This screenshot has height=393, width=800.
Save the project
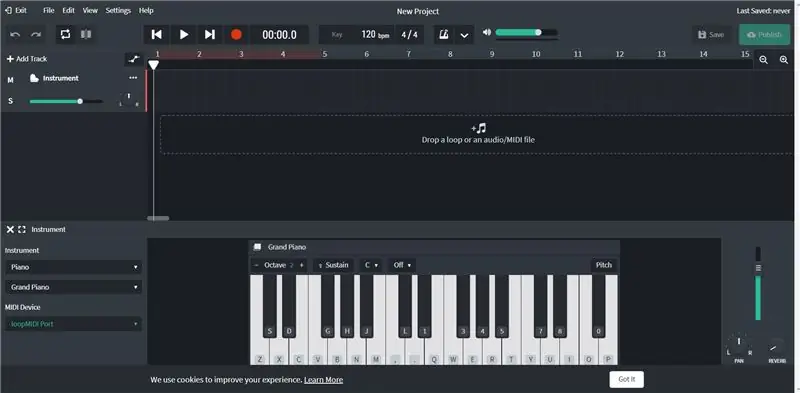711,35
